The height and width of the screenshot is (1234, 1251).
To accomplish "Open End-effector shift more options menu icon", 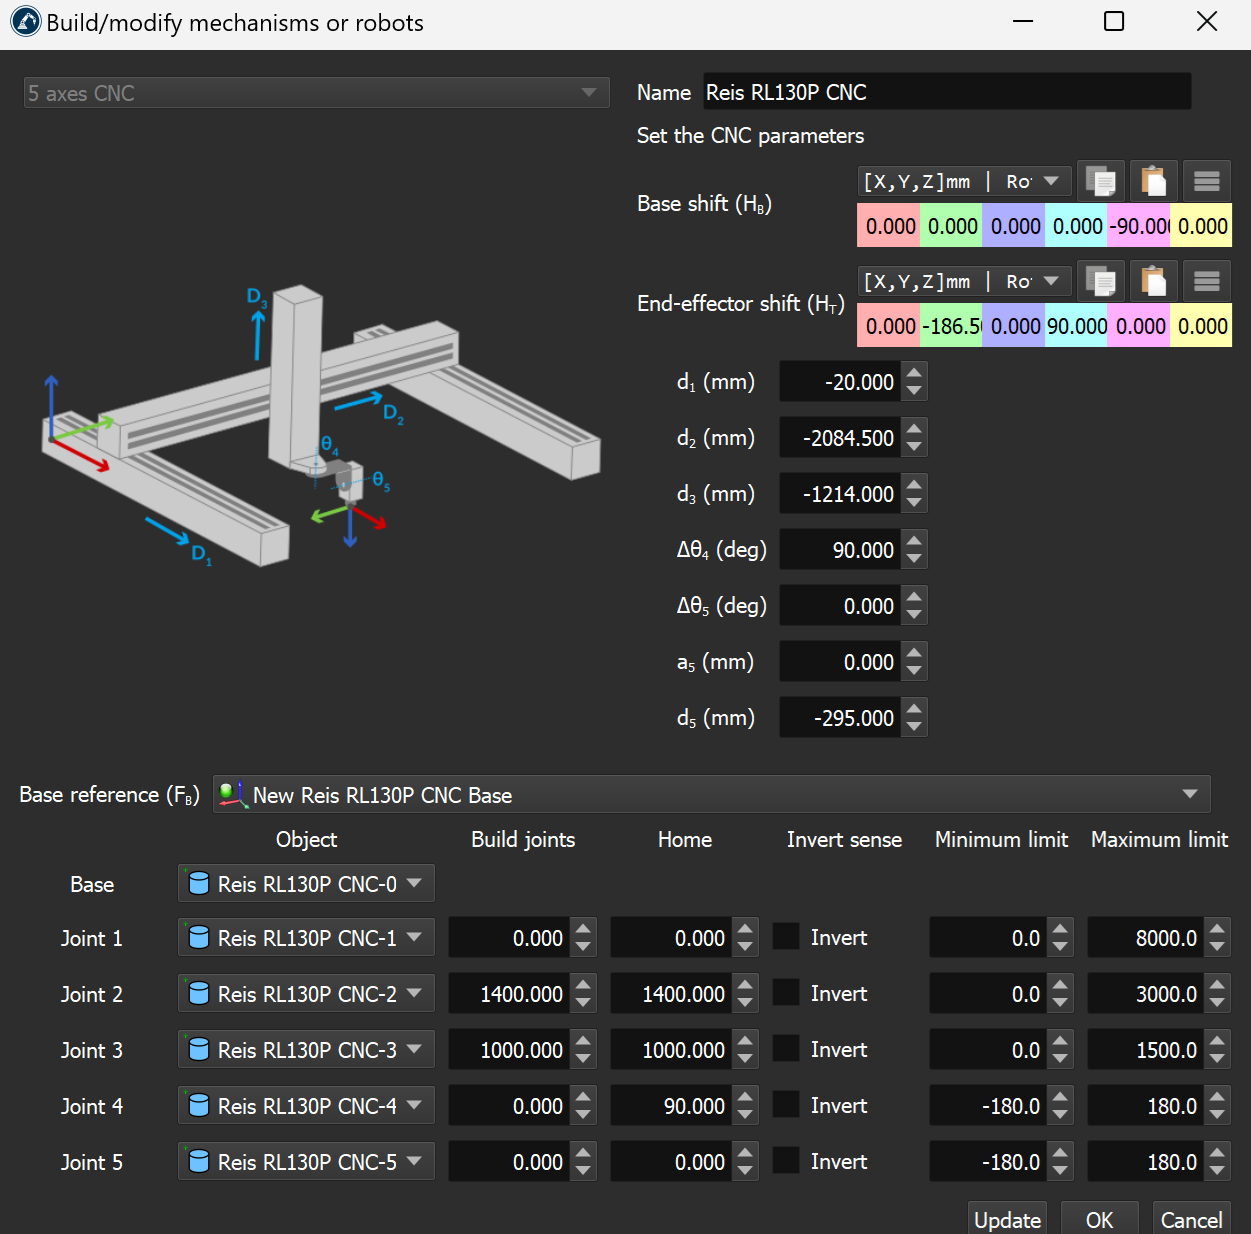I will pos(1206,281).
